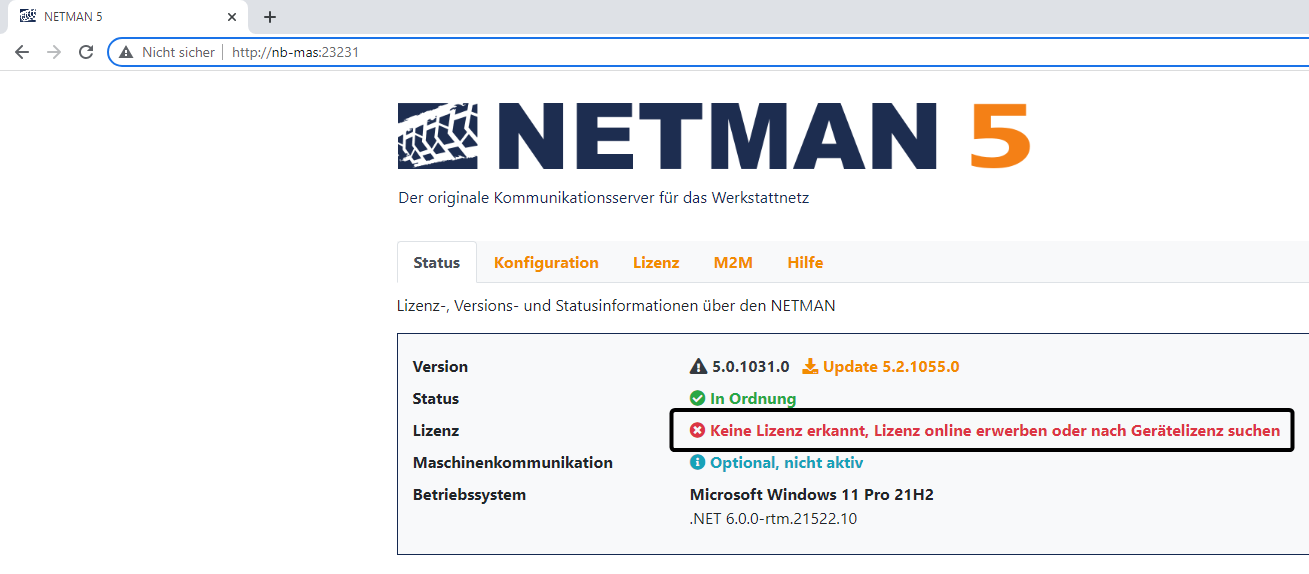The width and height of the screenshot is (1309, 574).
Task: Click the 'Lizenz' row label in table
Action: coord(436,431)
